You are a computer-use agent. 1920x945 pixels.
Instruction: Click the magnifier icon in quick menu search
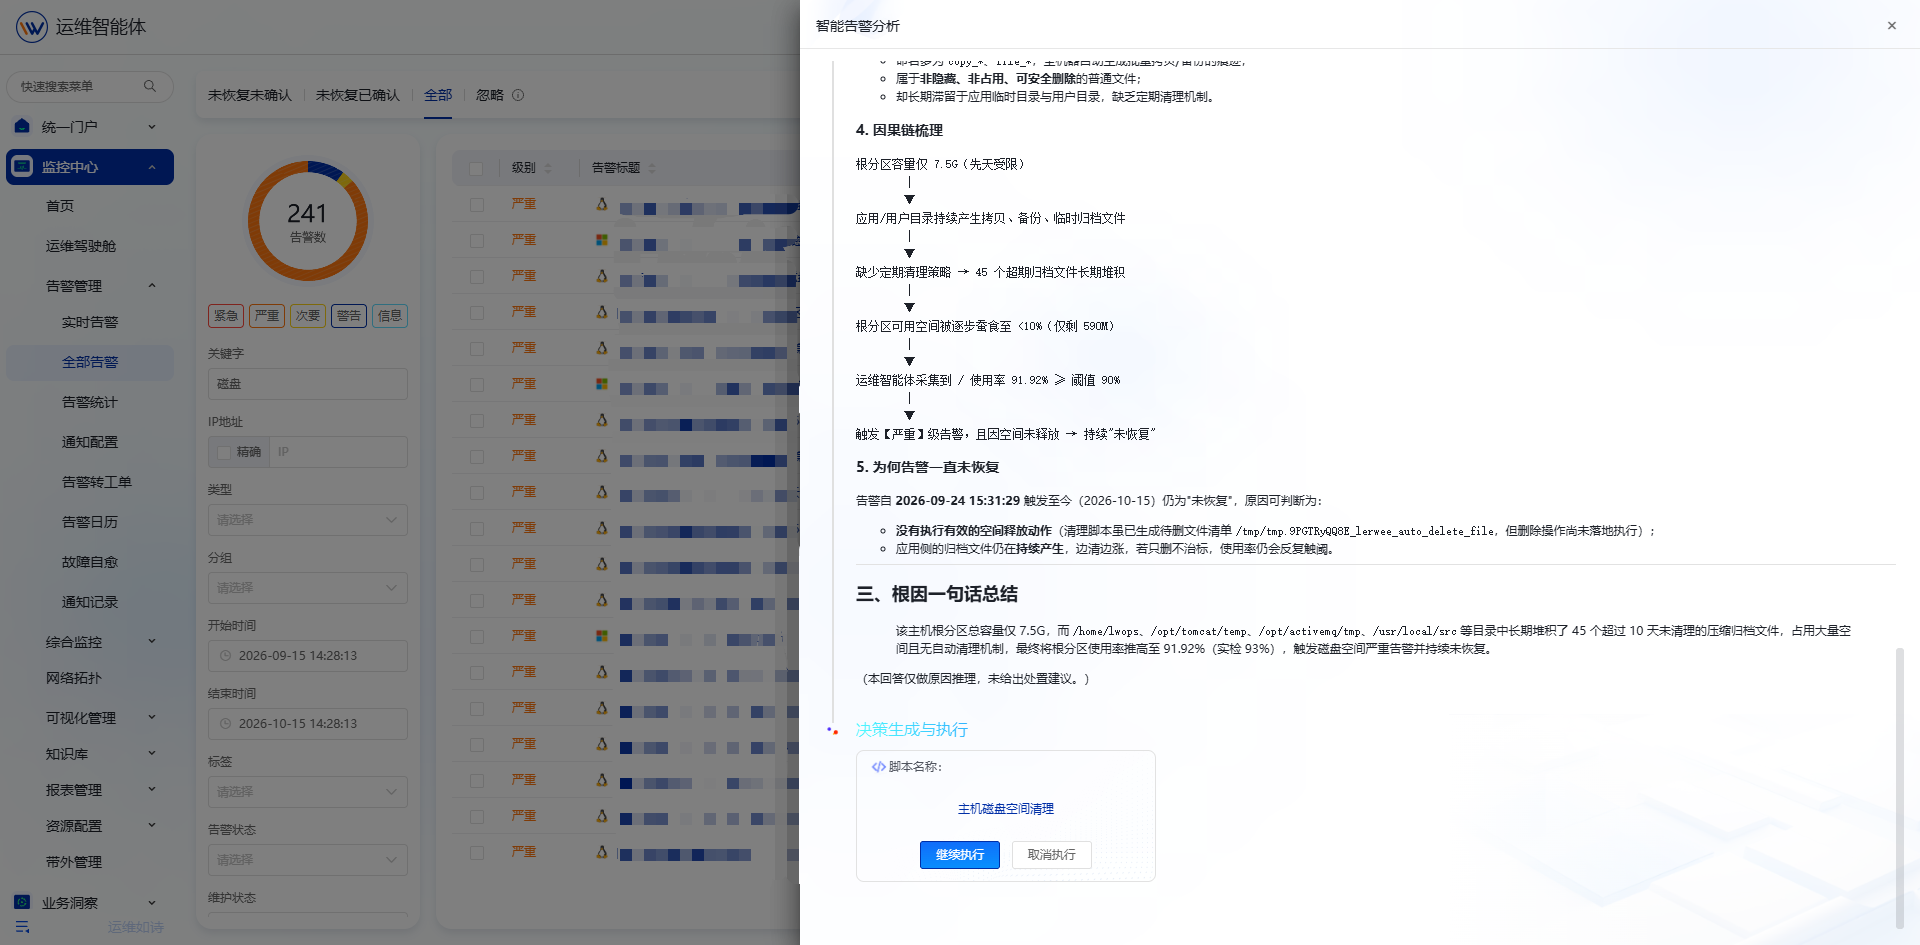tap(150, 86)
